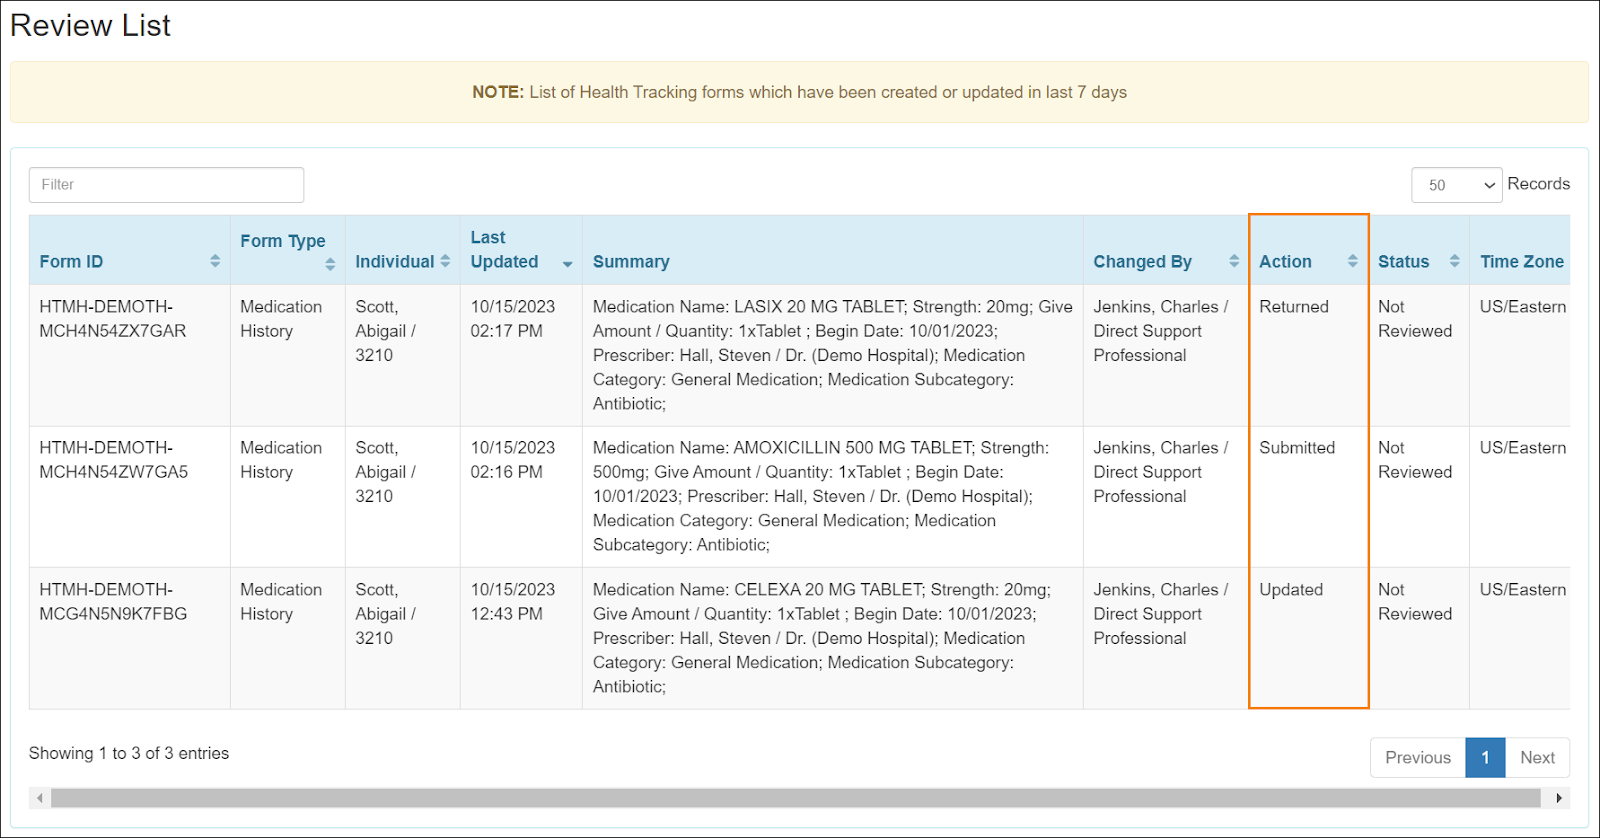Click US/Eastern in the LASIX row

(1523, 307)
